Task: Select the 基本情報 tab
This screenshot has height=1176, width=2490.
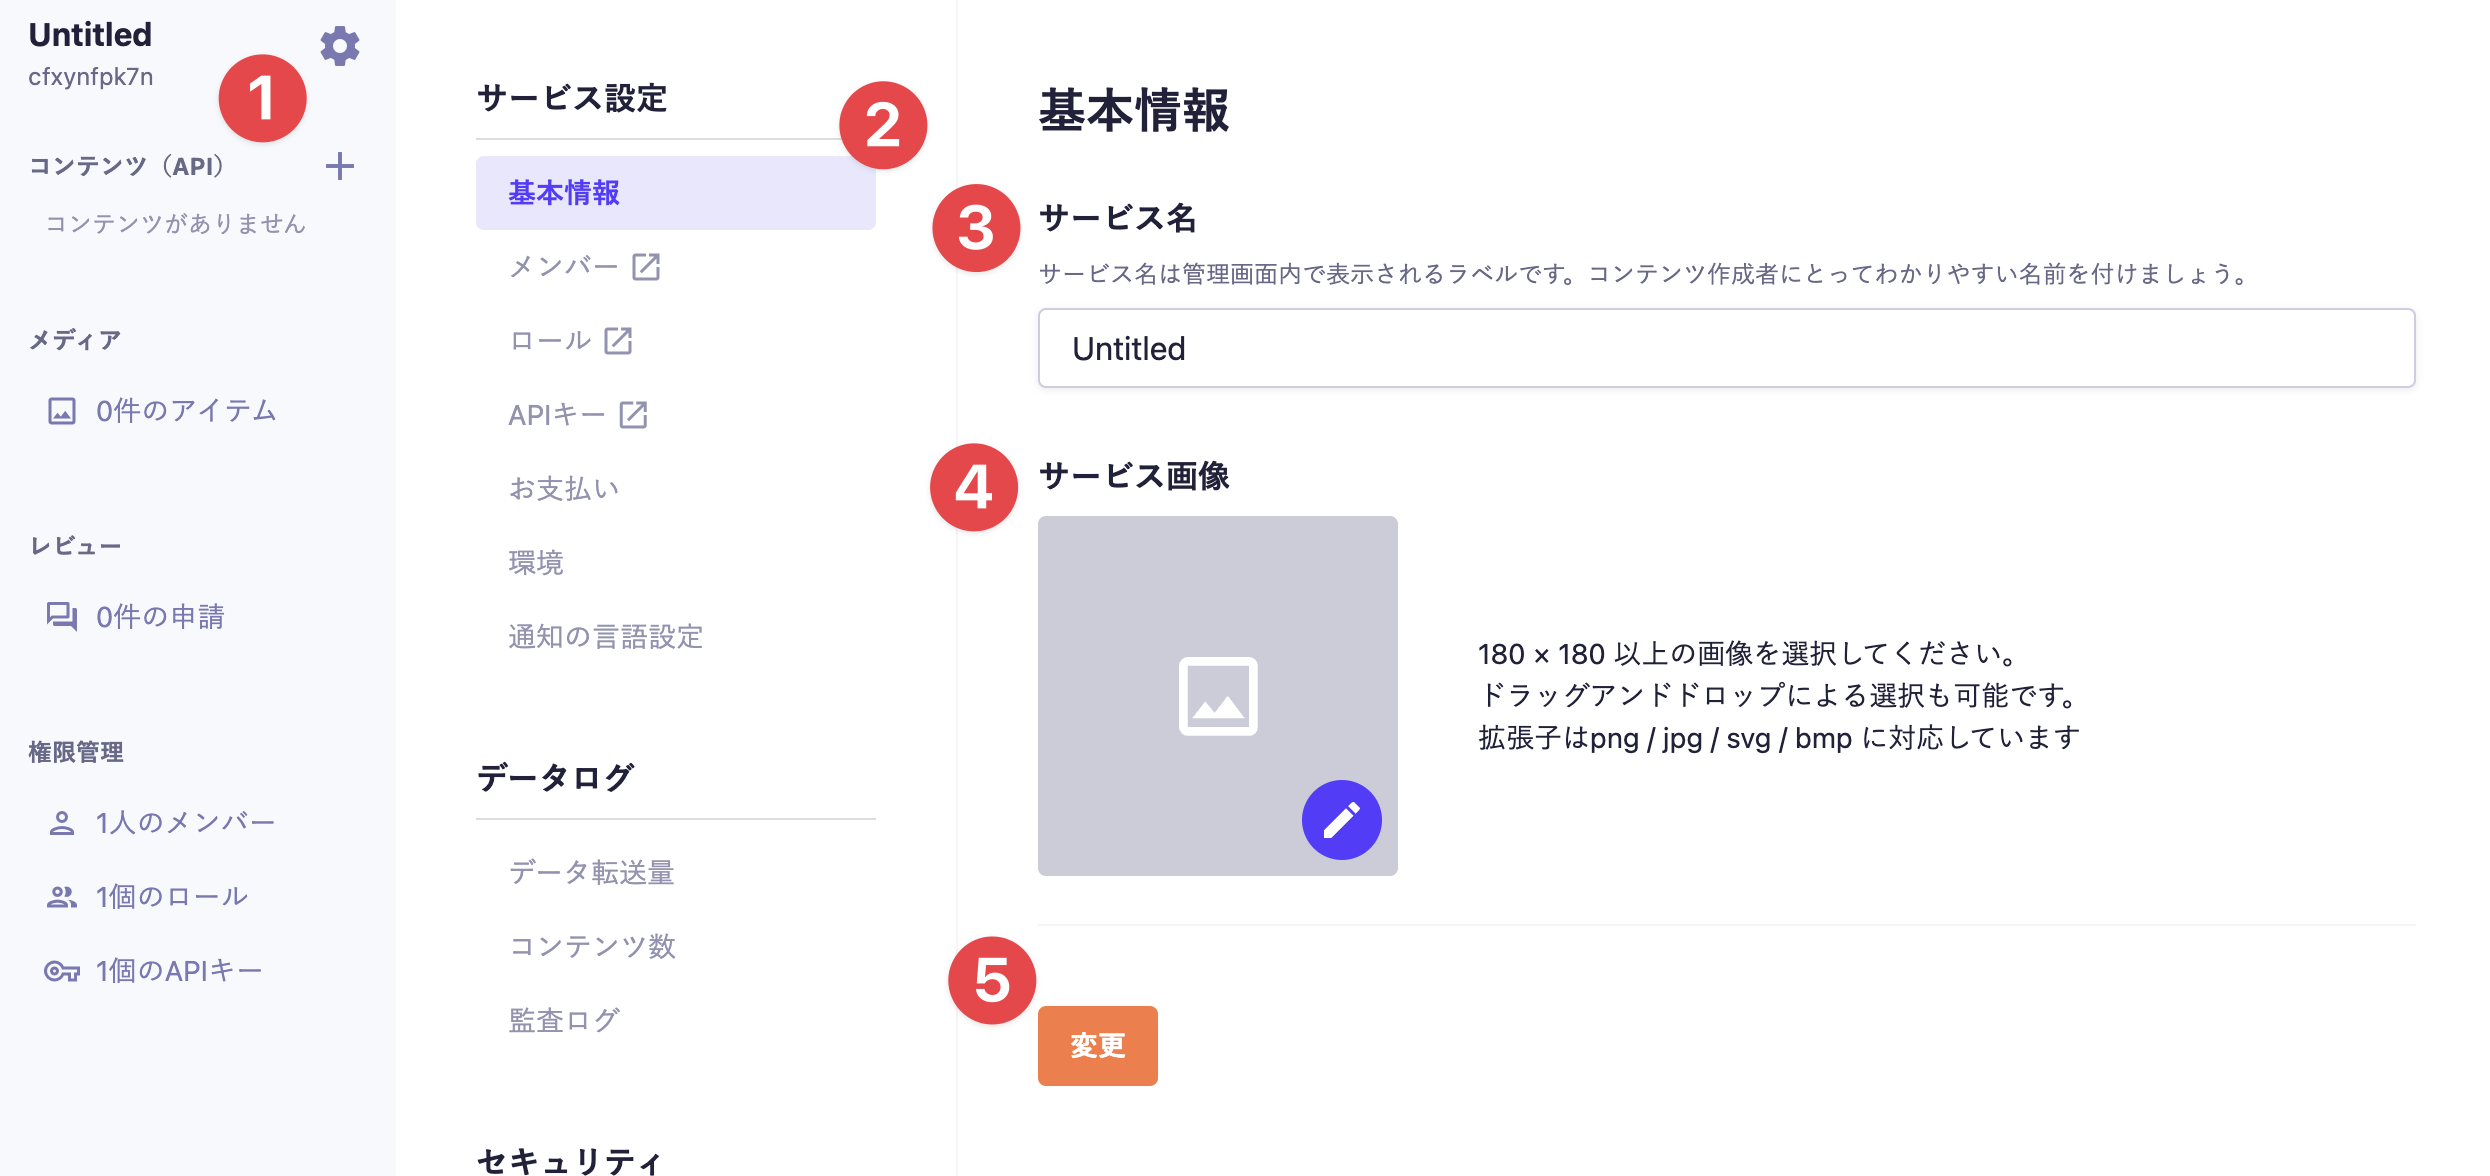Action: (x=563, y=192)
